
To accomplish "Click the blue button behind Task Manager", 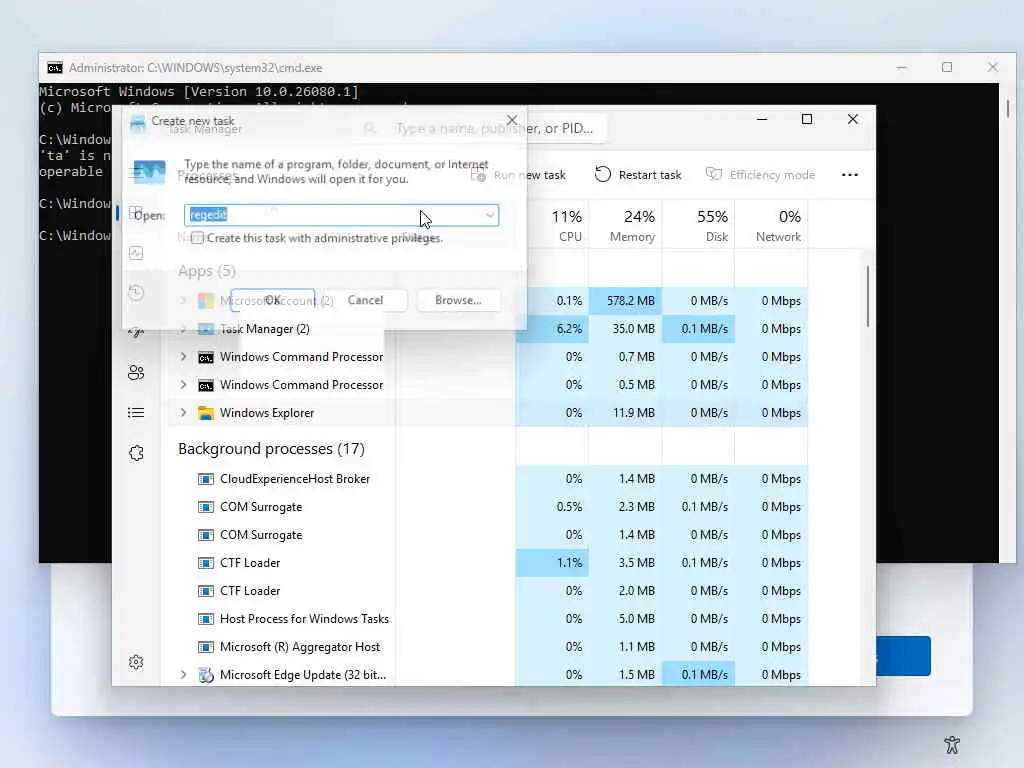I will pos(903,656).
